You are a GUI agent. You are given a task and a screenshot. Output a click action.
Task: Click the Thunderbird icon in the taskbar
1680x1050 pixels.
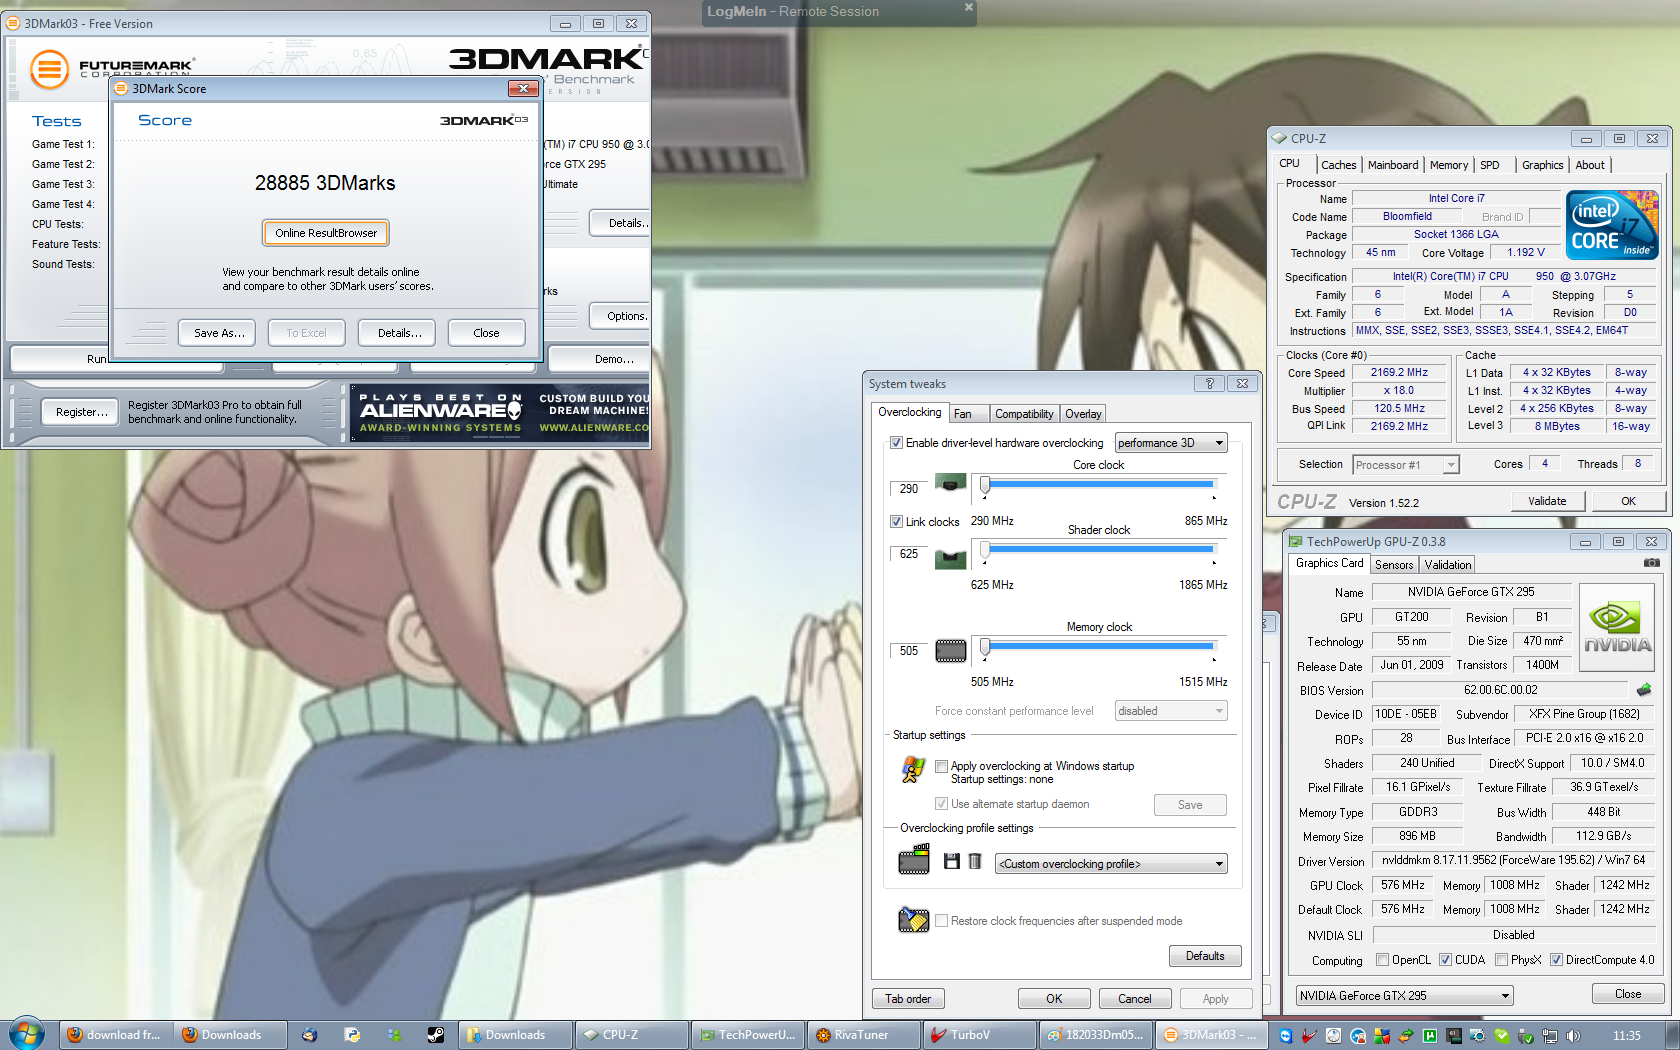[309, 1035]
